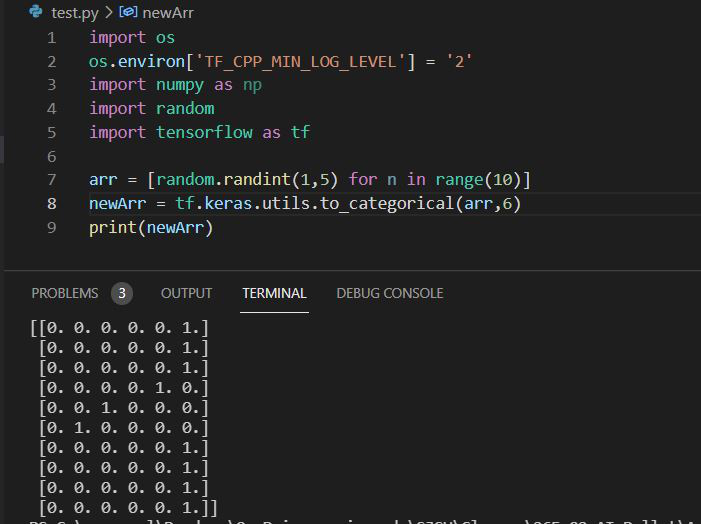Show the DEBUG CONSOLE tab
Viewport: 701px width, 524px height.
point(389,293)
